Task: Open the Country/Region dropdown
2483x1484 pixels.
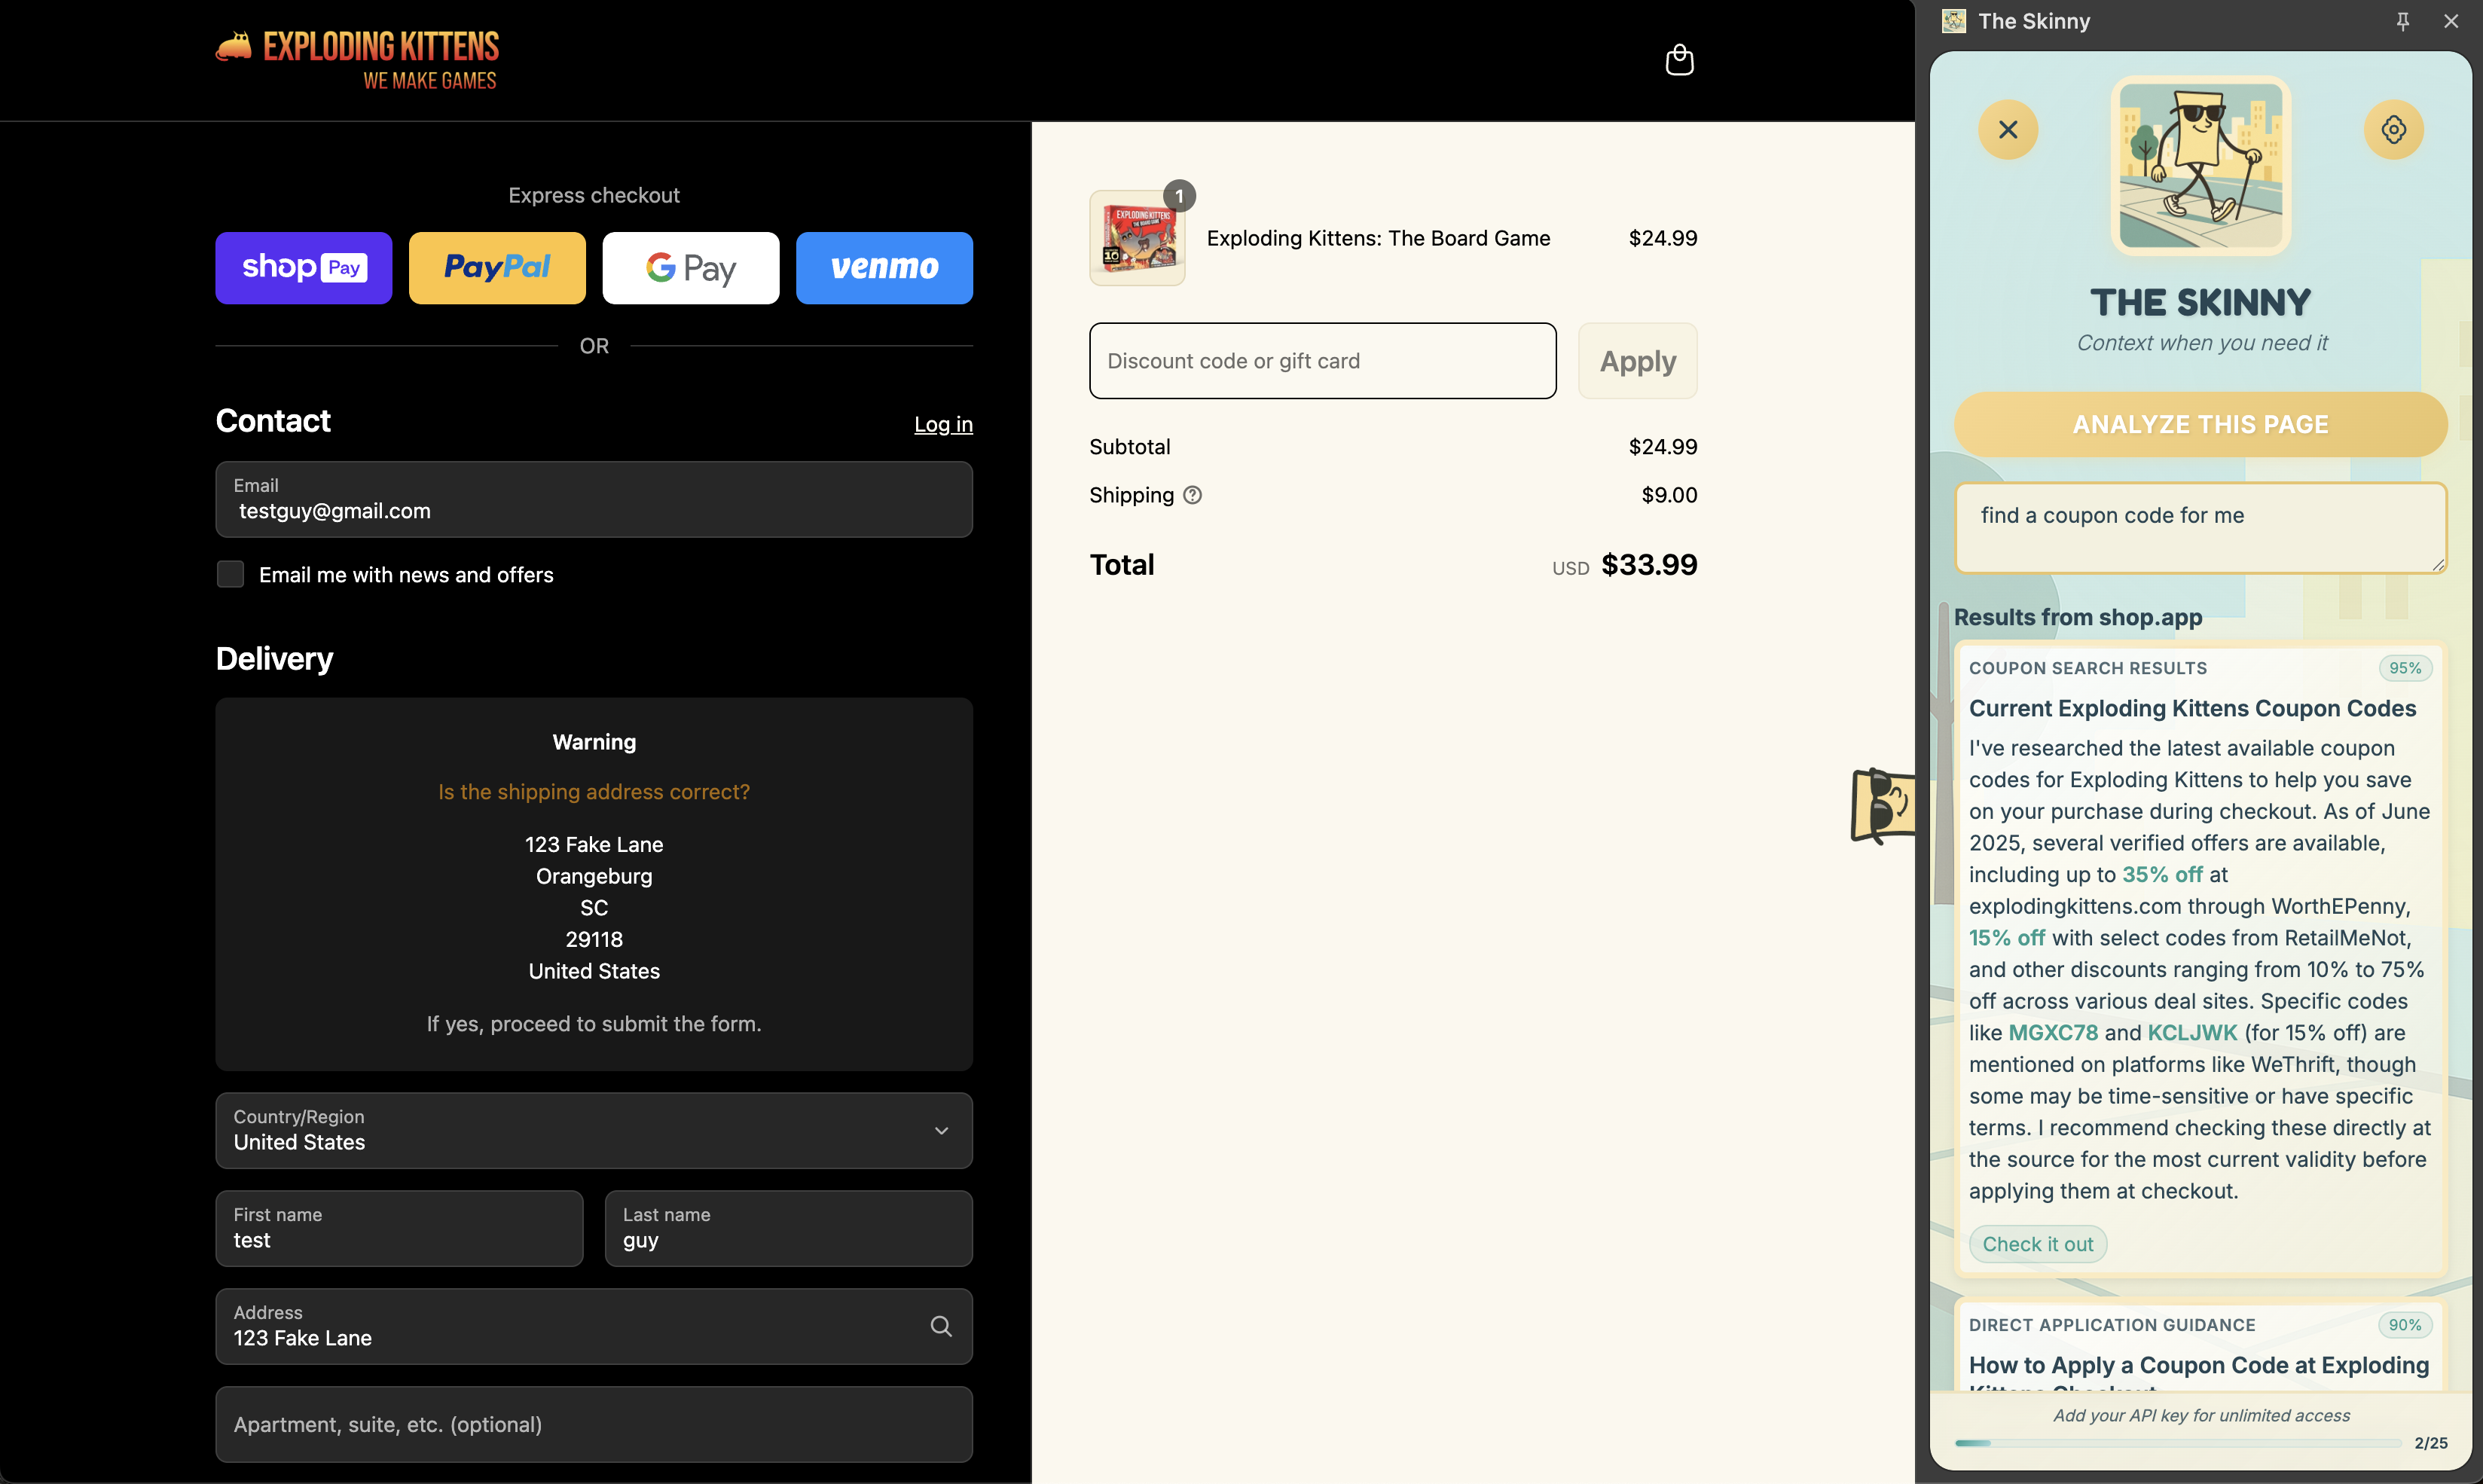Action: [x=594, y=1130]
